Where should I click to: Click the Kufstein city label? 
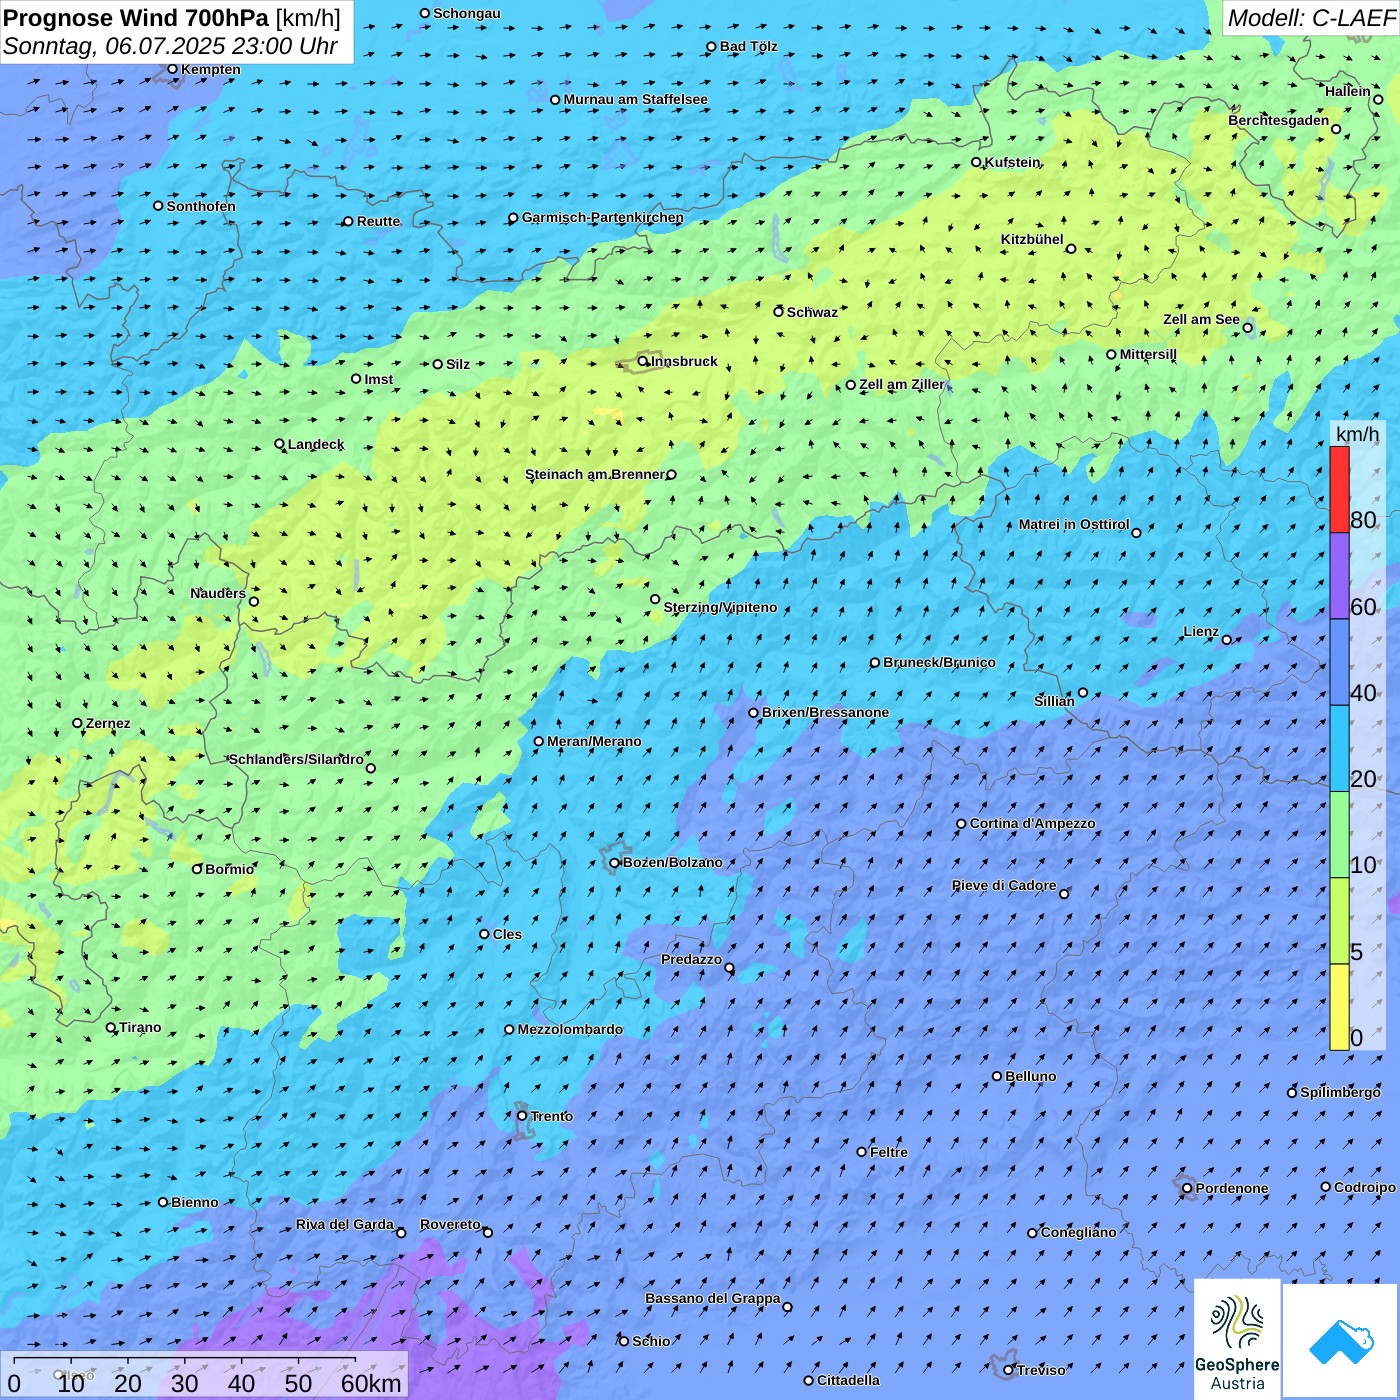[x=1012, y=162]
